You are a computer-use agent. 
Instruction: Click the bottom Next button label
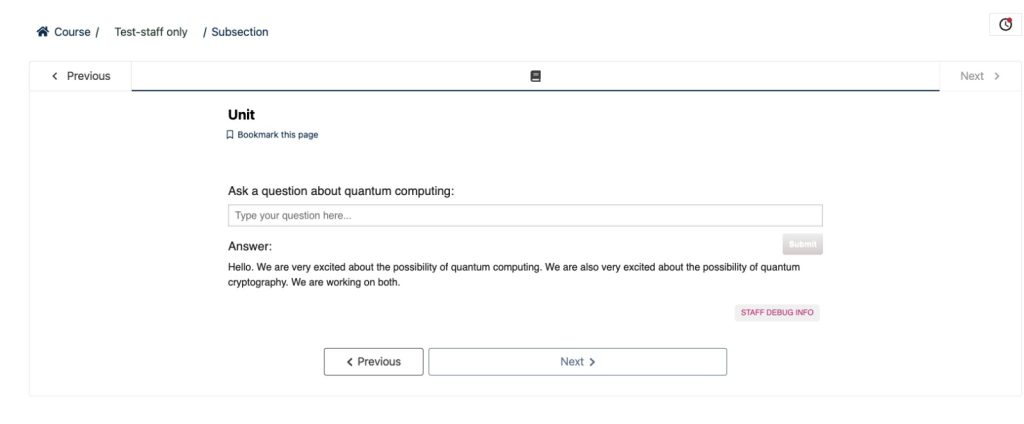pos(571,362)
